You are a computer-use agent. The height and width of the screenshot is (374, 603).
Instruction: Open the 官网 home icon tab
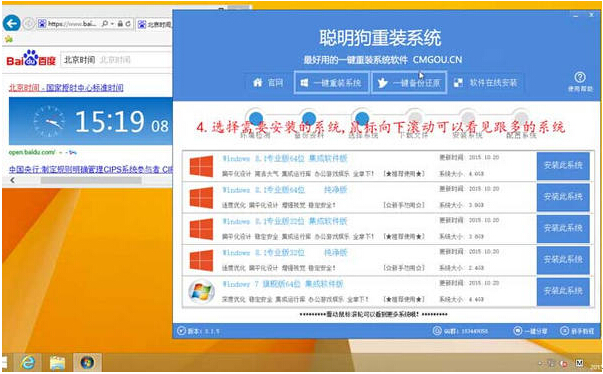click(268, 82)
